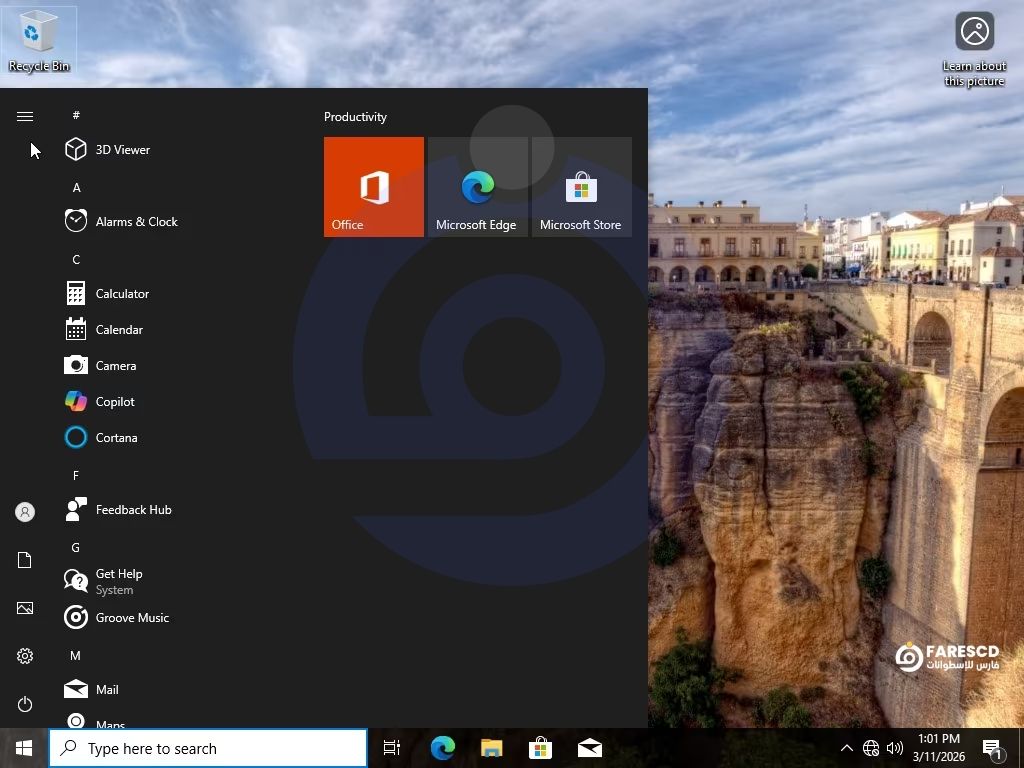Image resolution: width=1024 pixels, height=768 pixels.
Task: Open the Calculator app
Action: 121,294
